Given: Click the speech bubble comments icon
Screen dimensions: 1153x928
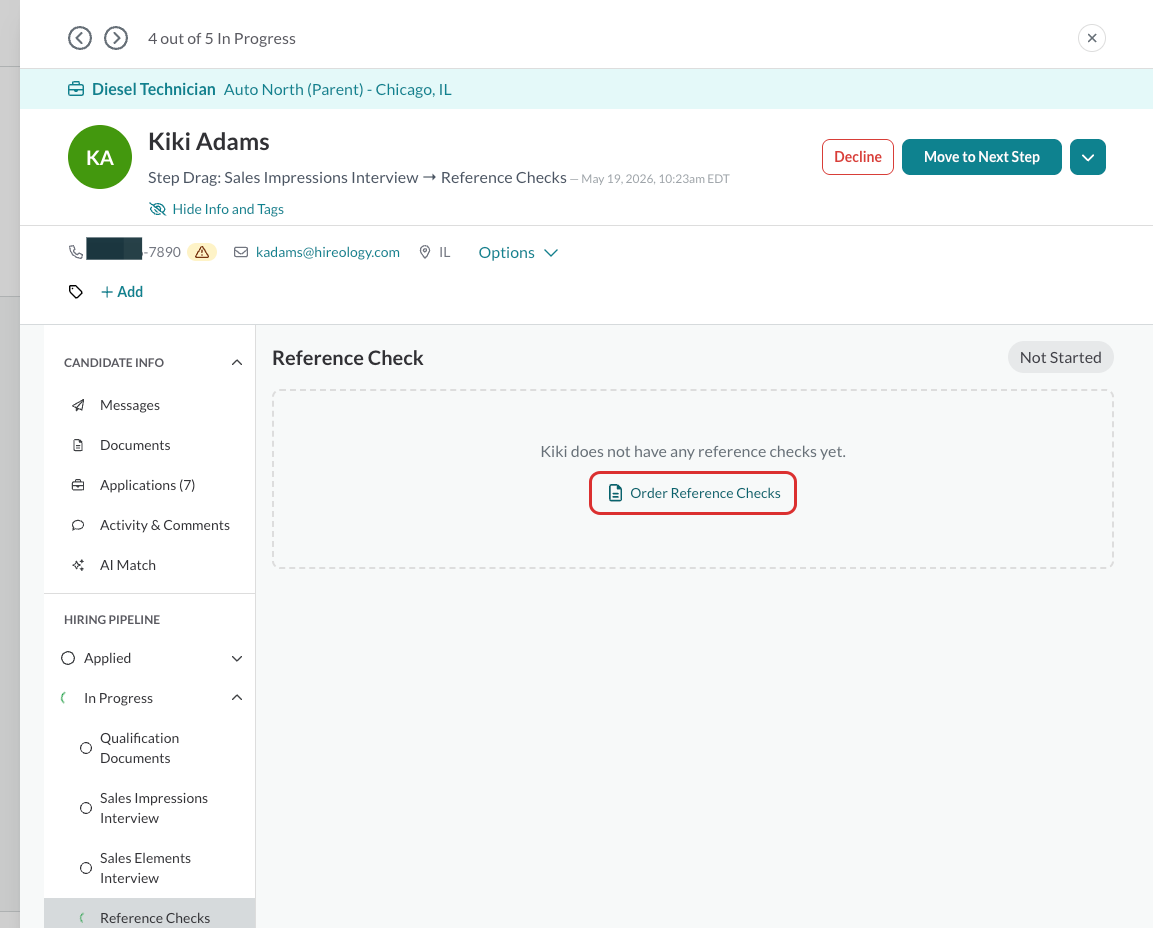Looking at the screenshot, I should [78, 525].
